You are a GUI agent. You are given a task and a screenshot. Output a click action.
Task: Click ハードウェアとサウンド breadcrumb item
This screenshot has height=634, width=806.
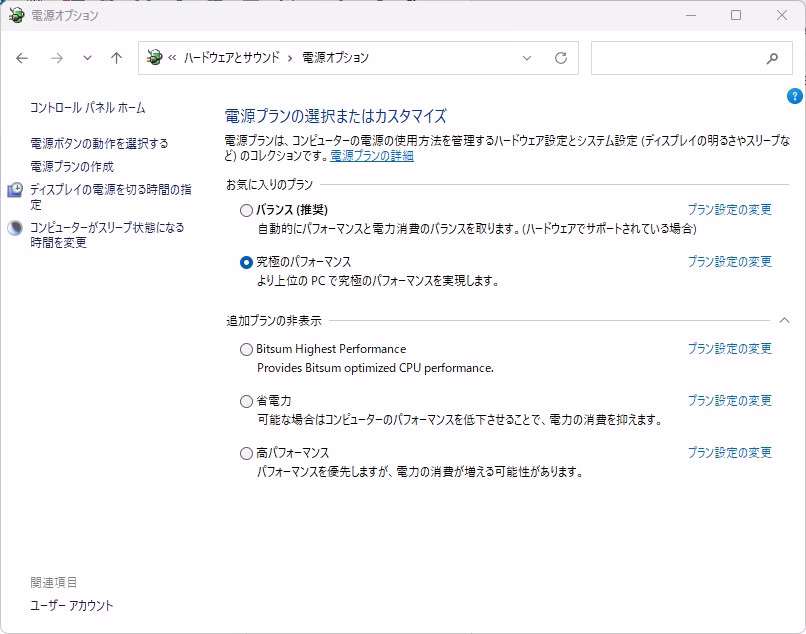pyautogui.click(x=233, y=58)
